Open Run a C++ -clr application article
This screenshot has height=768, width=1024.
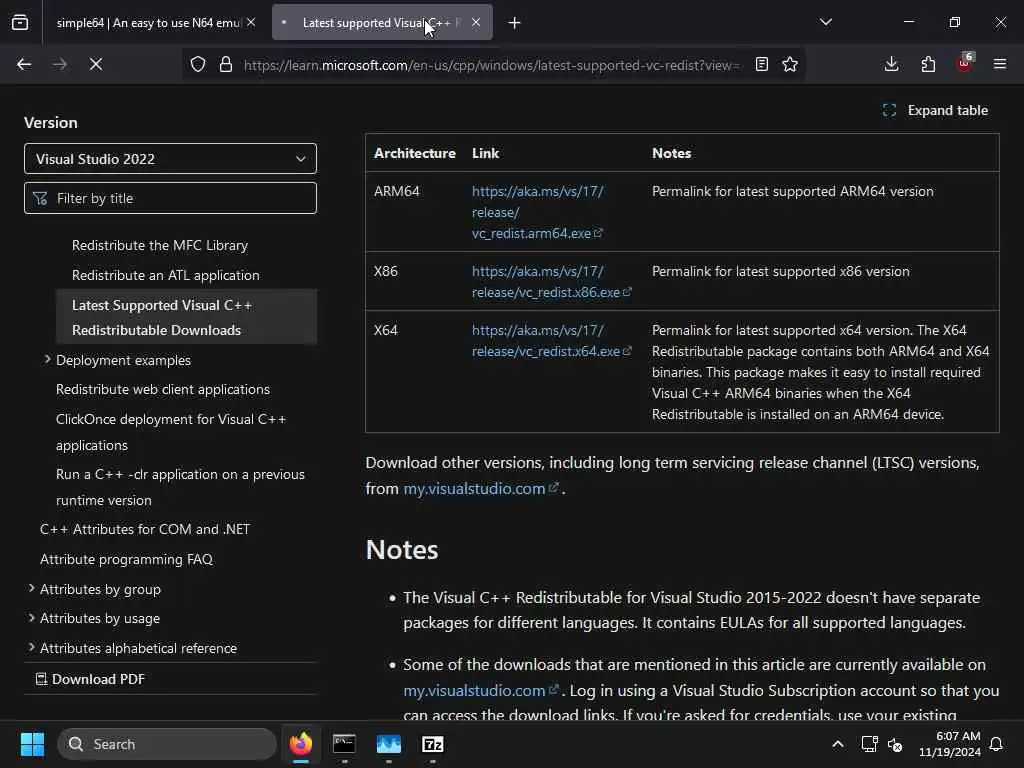pyautogui.click(x=180, y=487)
